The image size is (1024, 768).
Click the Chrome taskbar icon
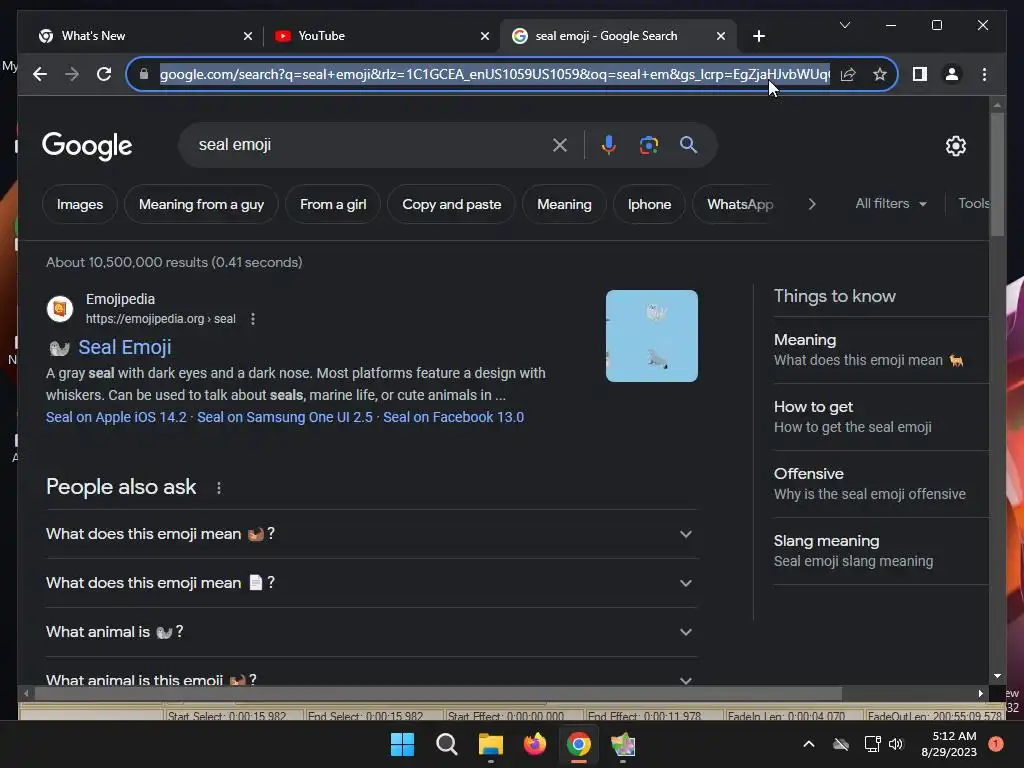(x=579, y=744)
